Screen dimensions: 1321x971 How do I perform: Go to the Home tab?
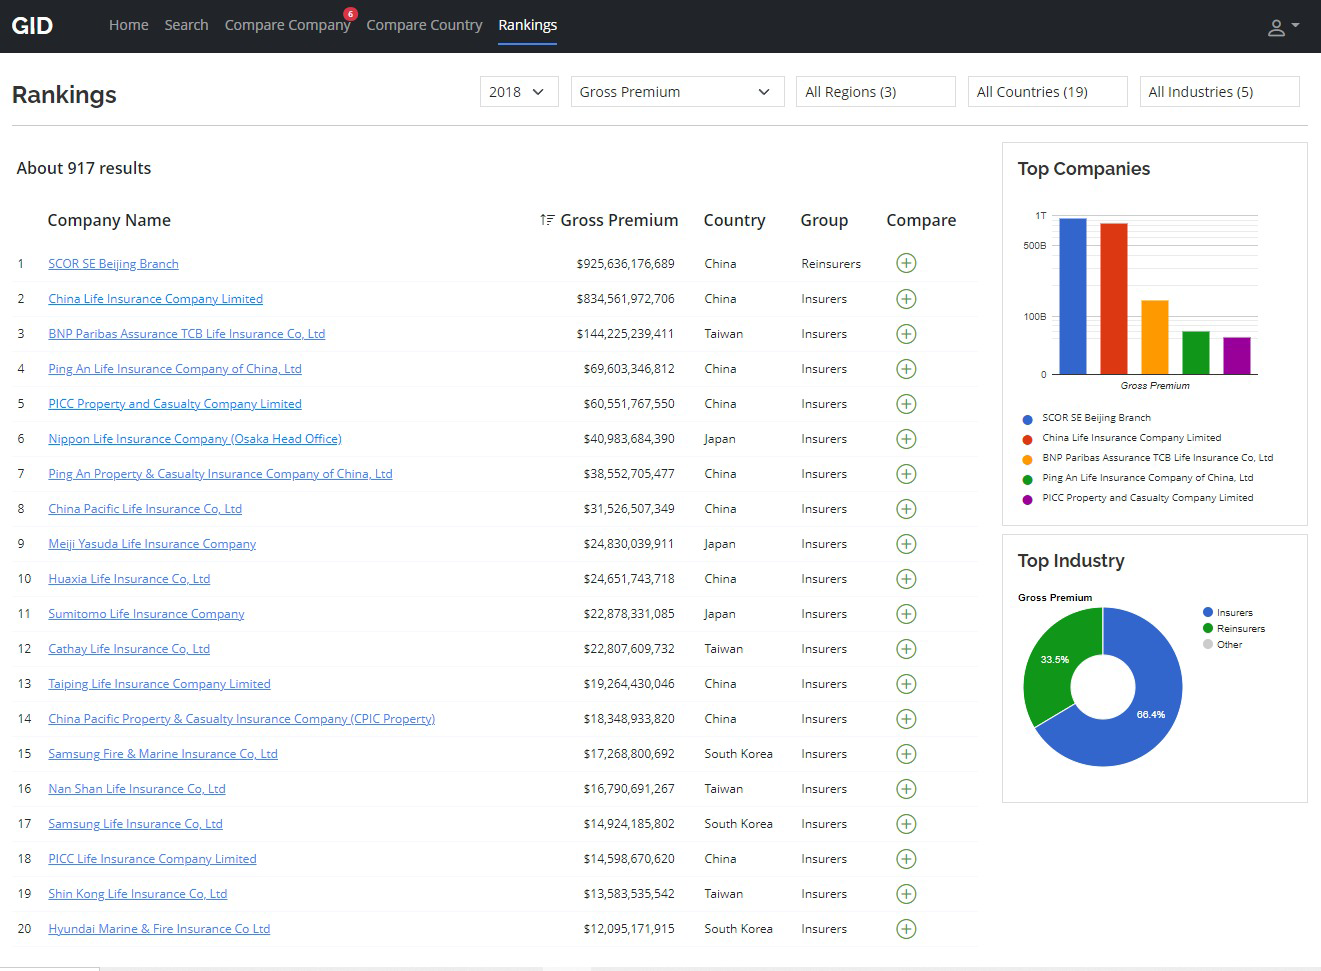coord(128,25)
